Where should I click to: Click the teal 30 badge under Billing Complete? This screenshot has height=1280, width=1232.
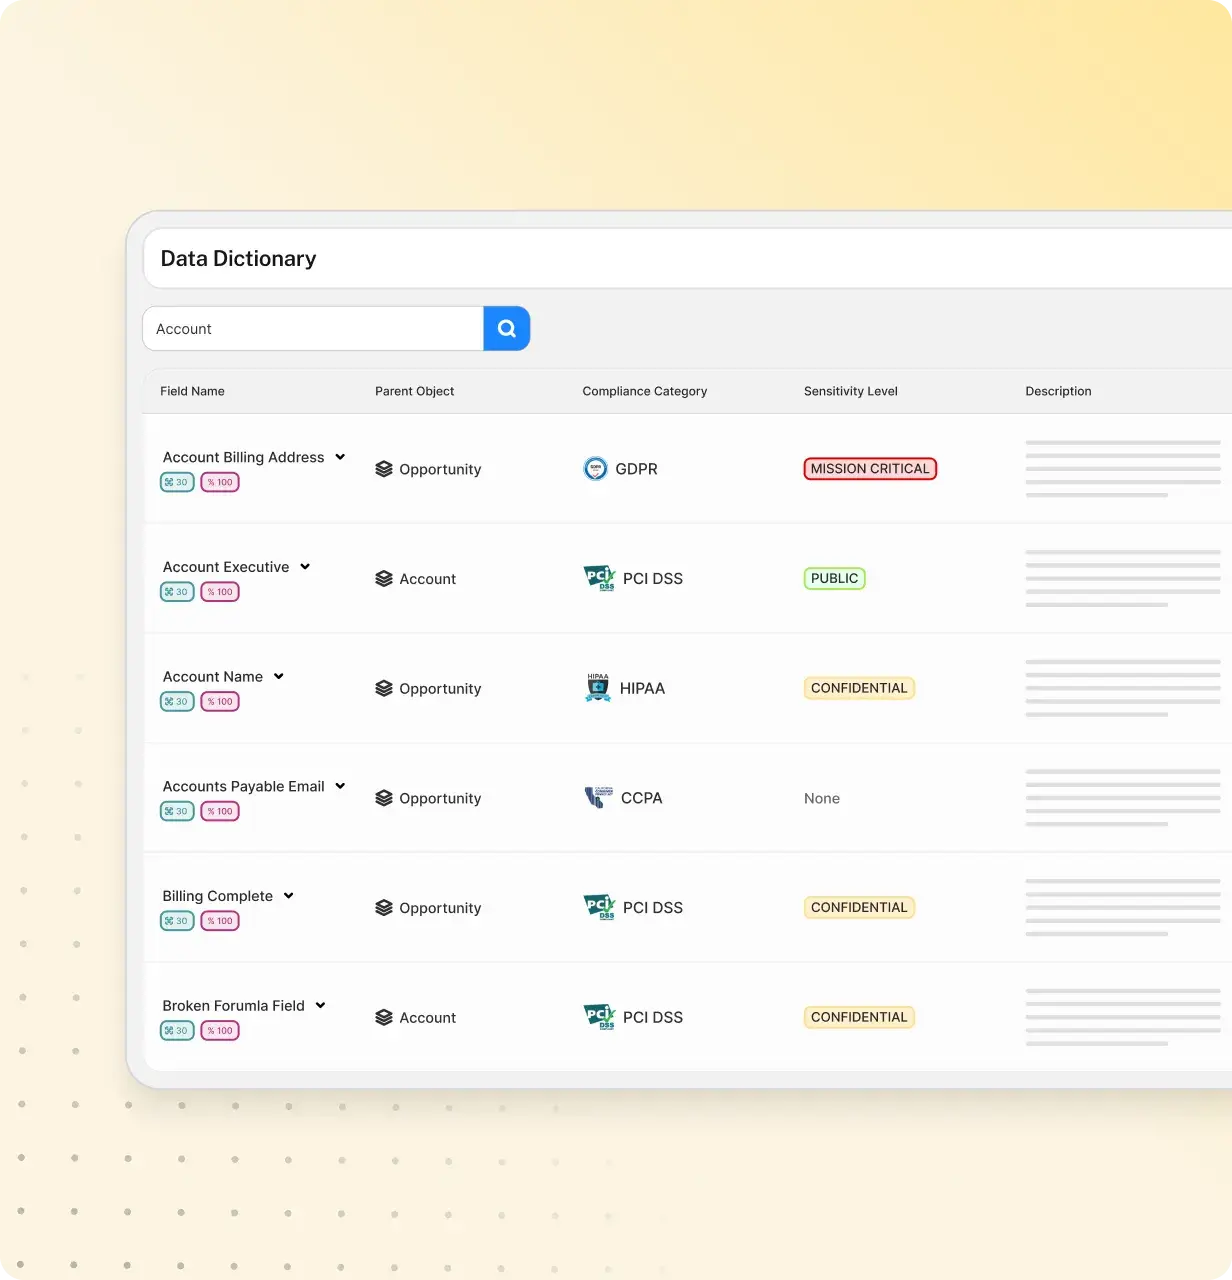point(177,921)
